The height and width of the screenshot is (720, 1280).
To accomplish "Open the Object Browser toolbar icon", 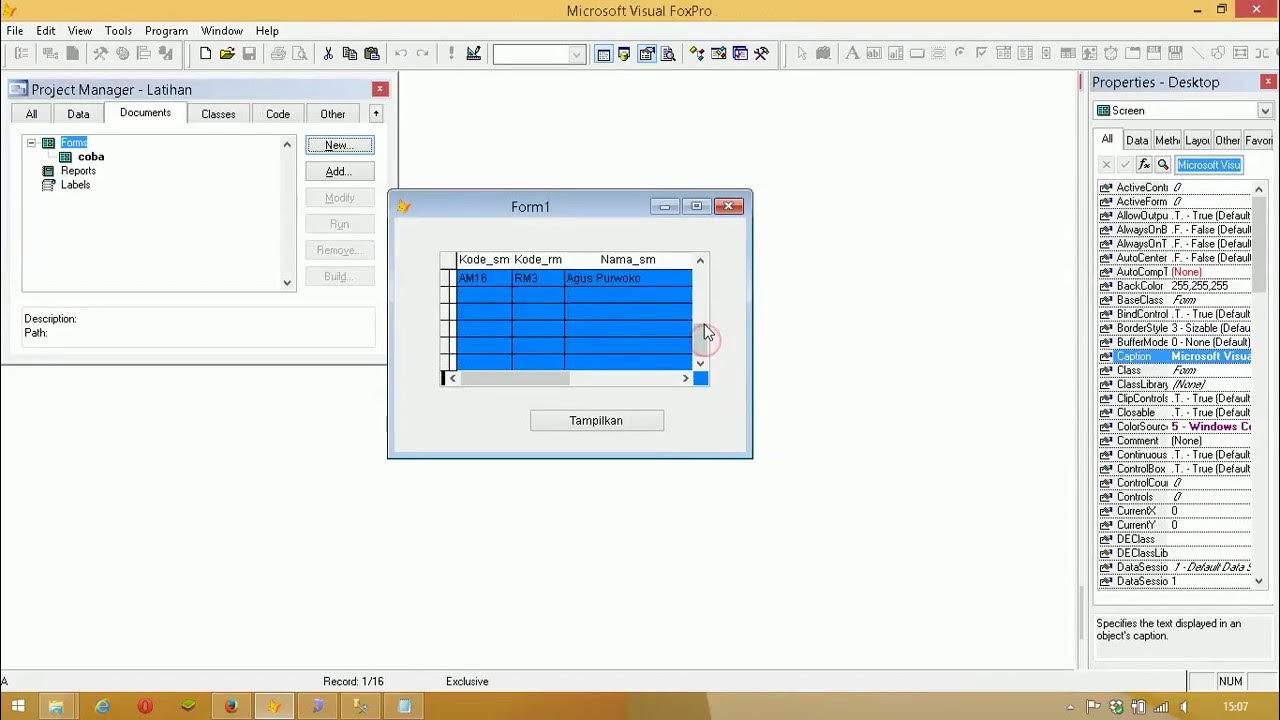I will [x=718, y=54].
